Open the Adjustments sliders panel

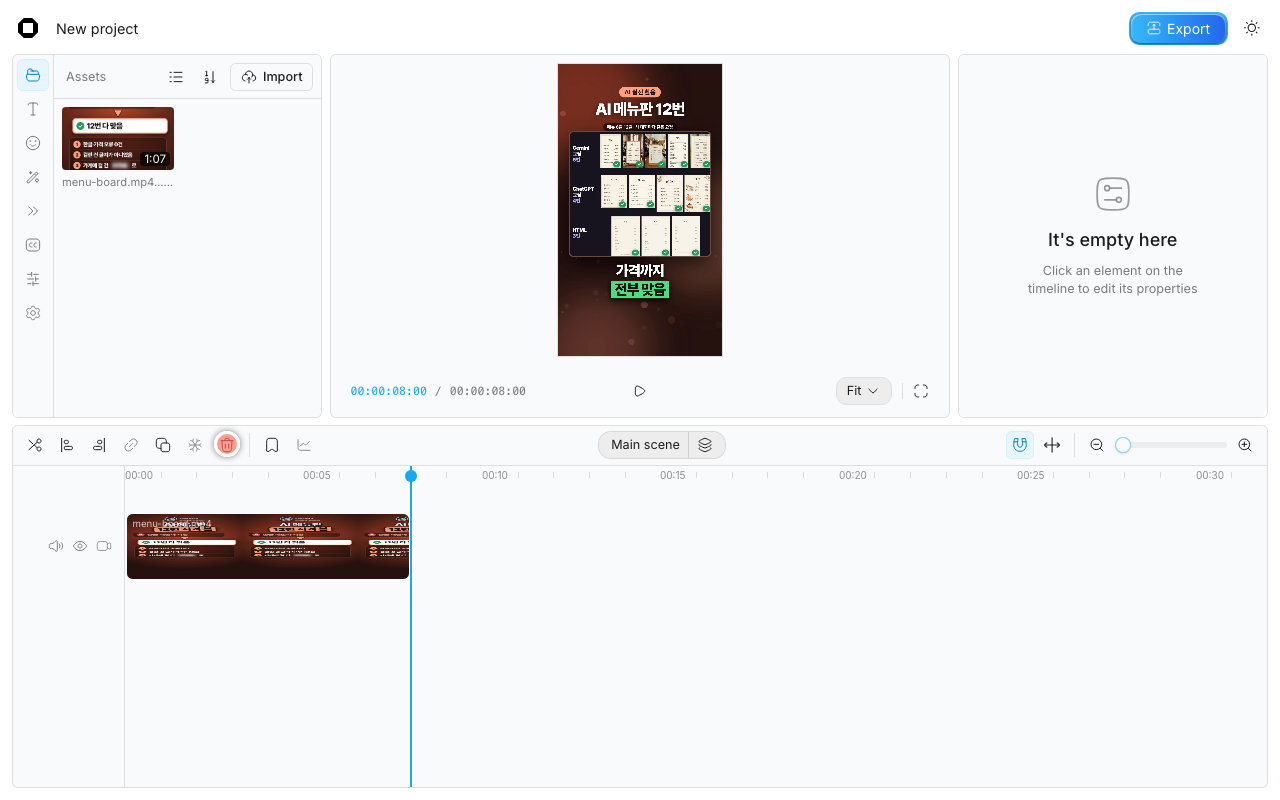pyautogui.click(x=33, y=279)
